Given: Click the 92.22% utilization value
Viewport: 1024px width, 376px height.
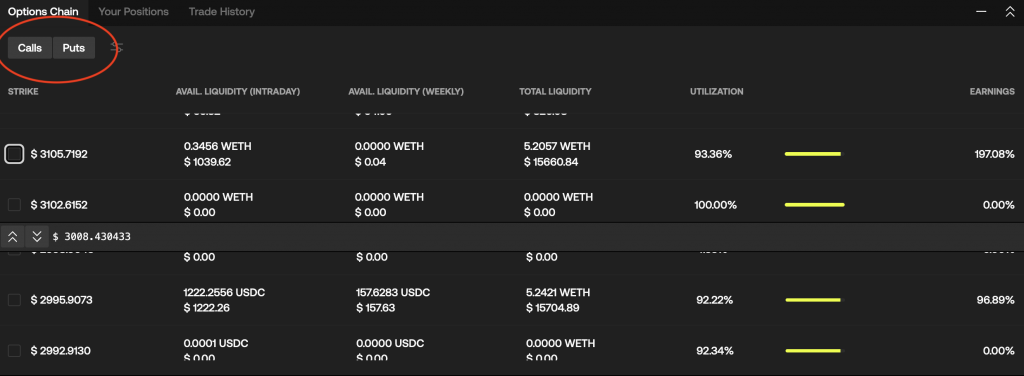Looking at the screenshot, I should coord(714,300).
